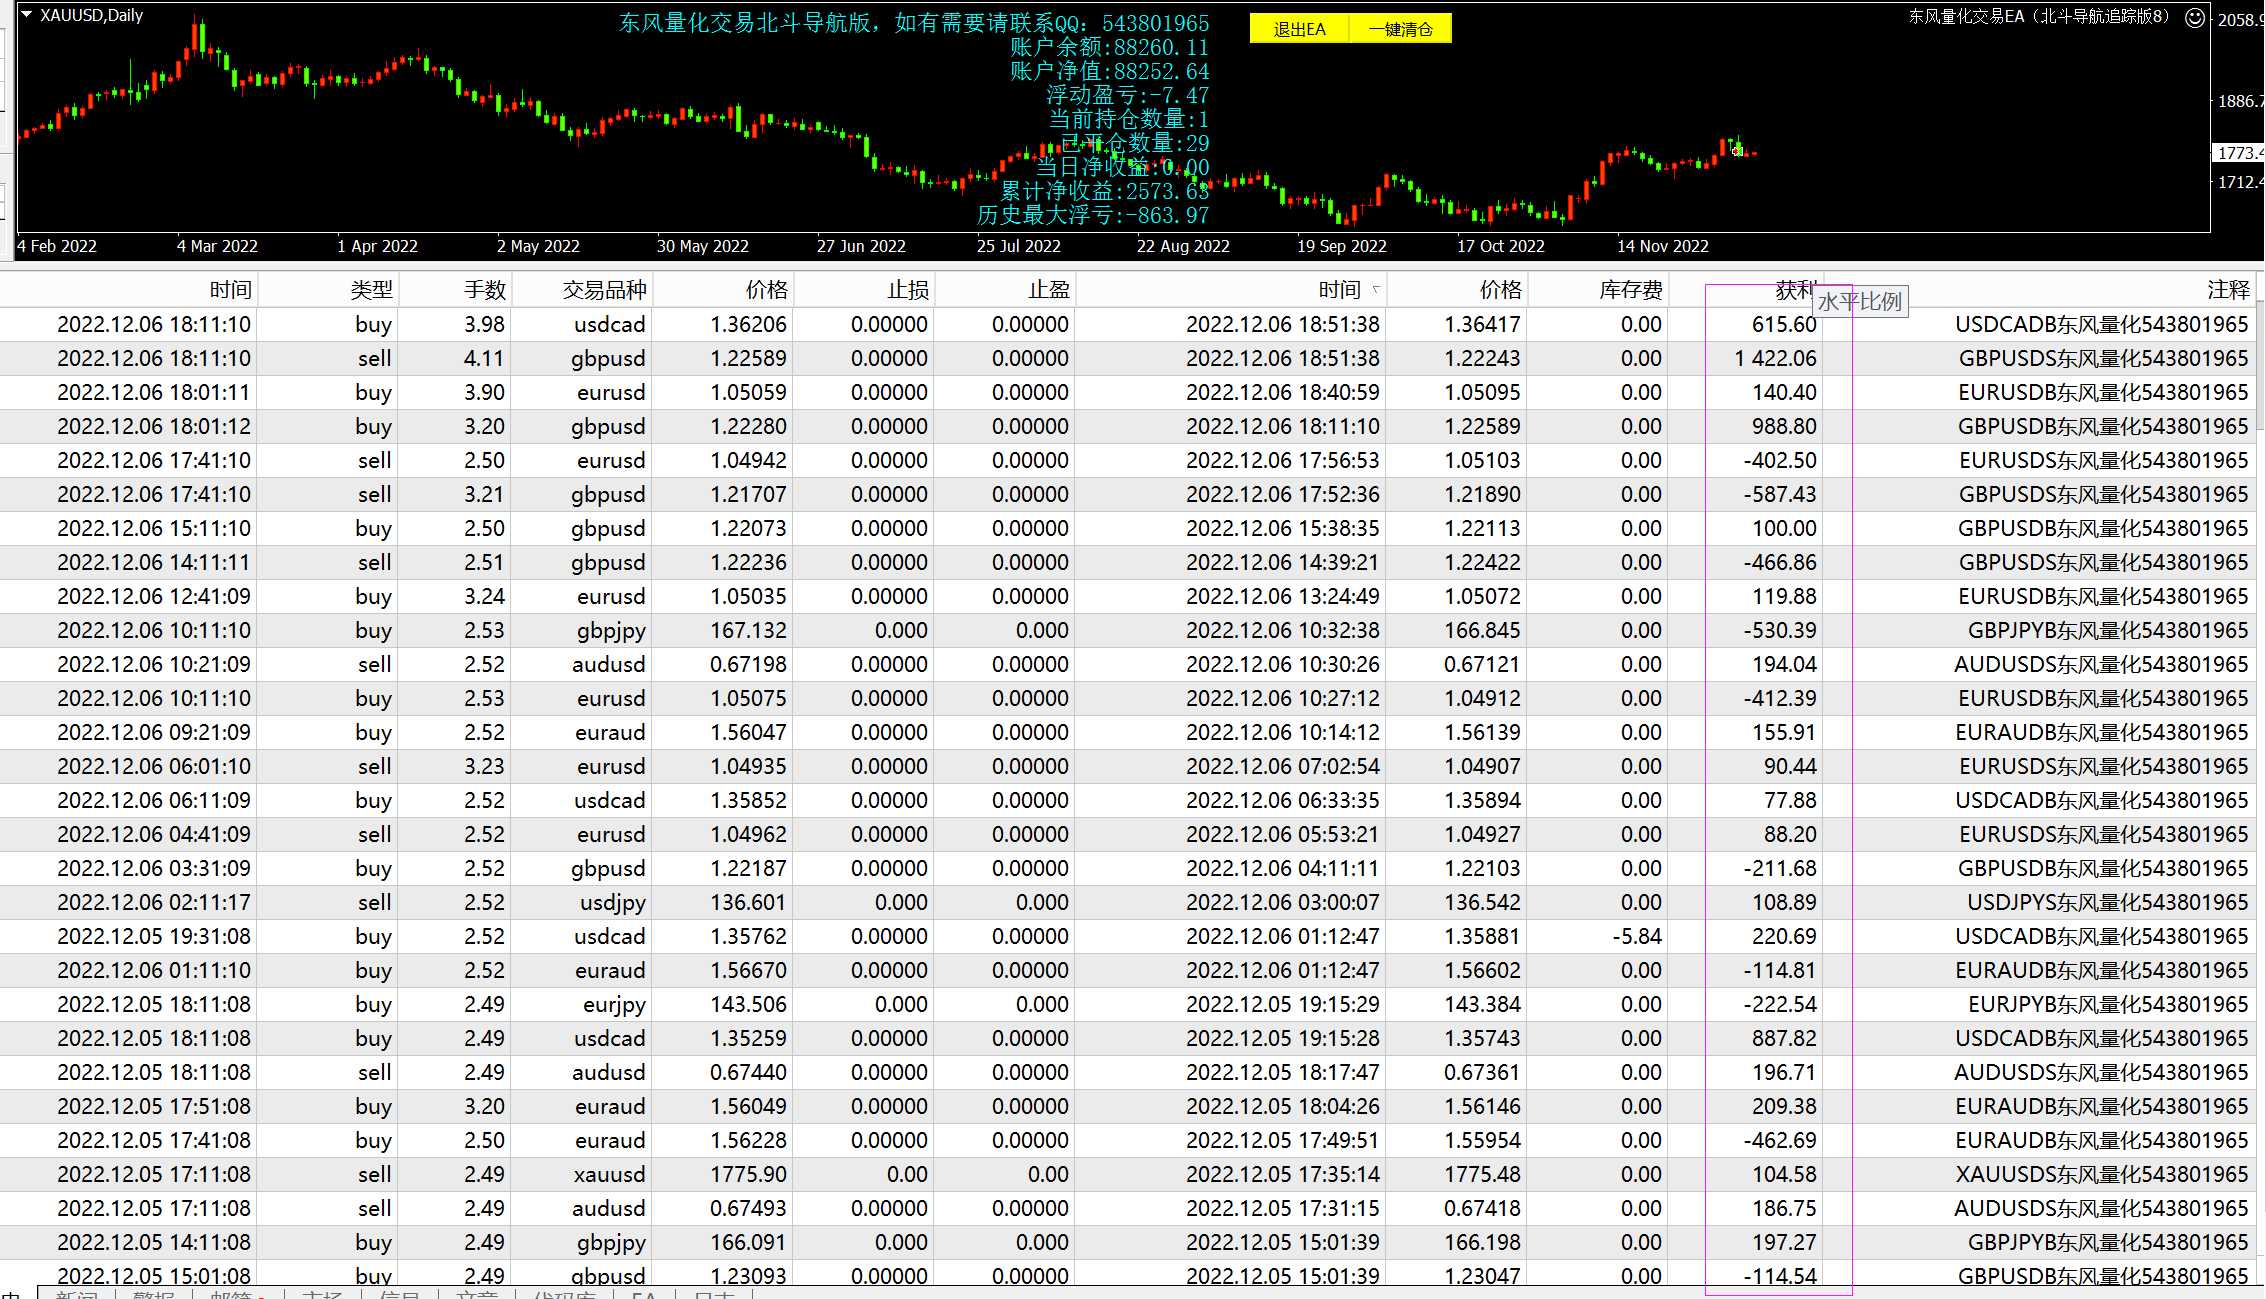Viewport: 2266px width, 1299px height.
Task: Click the 1886 price level on the price scale
Action: pos(2241,101)
